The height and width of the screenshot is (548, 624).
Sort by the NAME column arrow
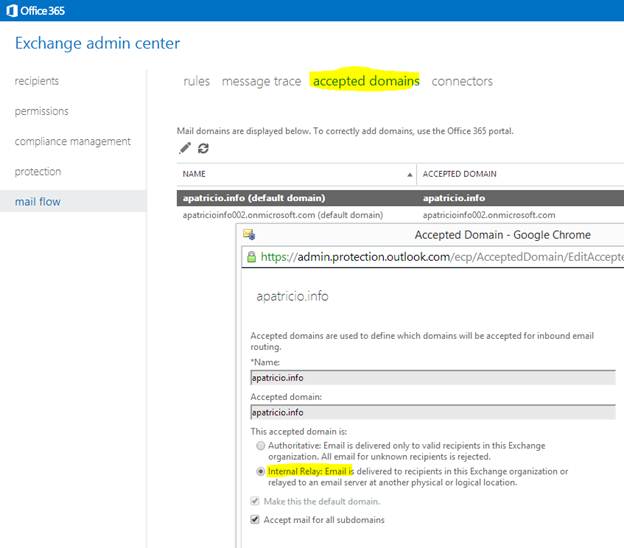pyautogui.click(x=410, y=174)
